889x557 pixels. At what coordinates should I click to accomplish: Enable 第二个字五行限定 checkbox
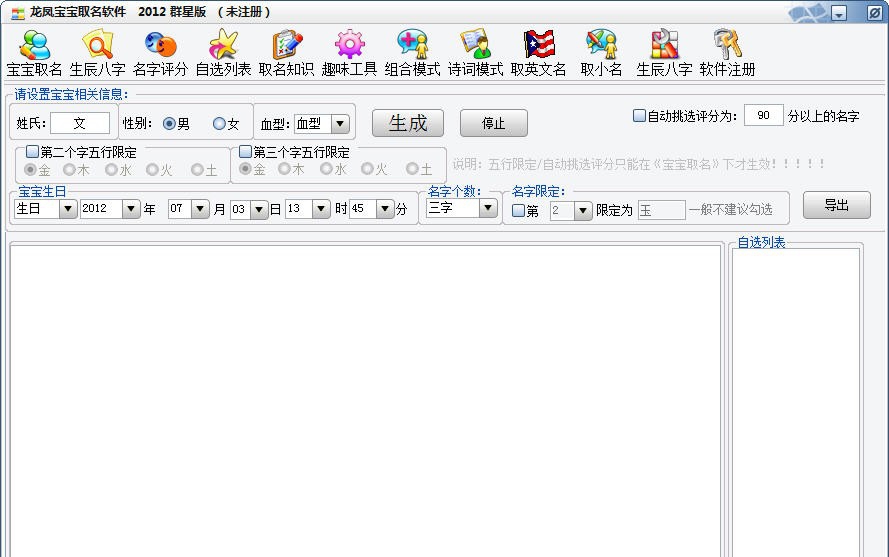pyautogui.click(x=32, y=152)
